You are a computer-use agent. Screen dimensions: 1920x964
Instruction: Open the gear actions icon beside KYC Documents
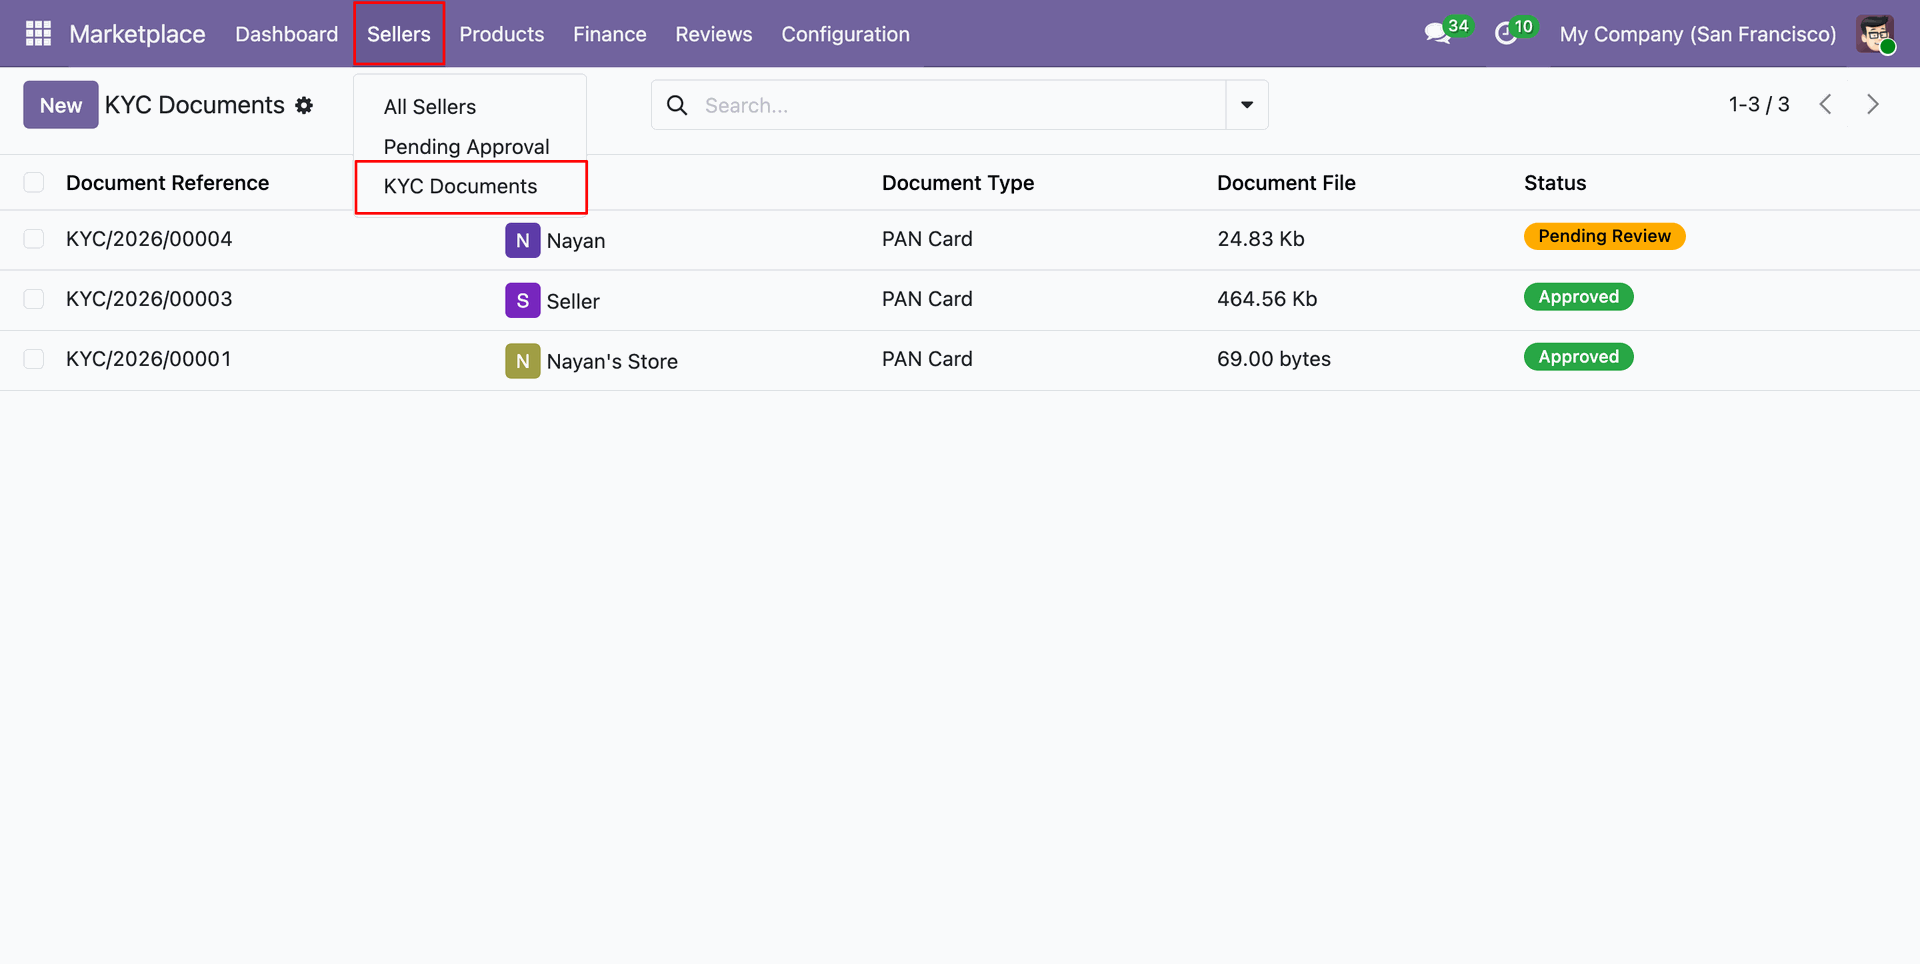304,105
